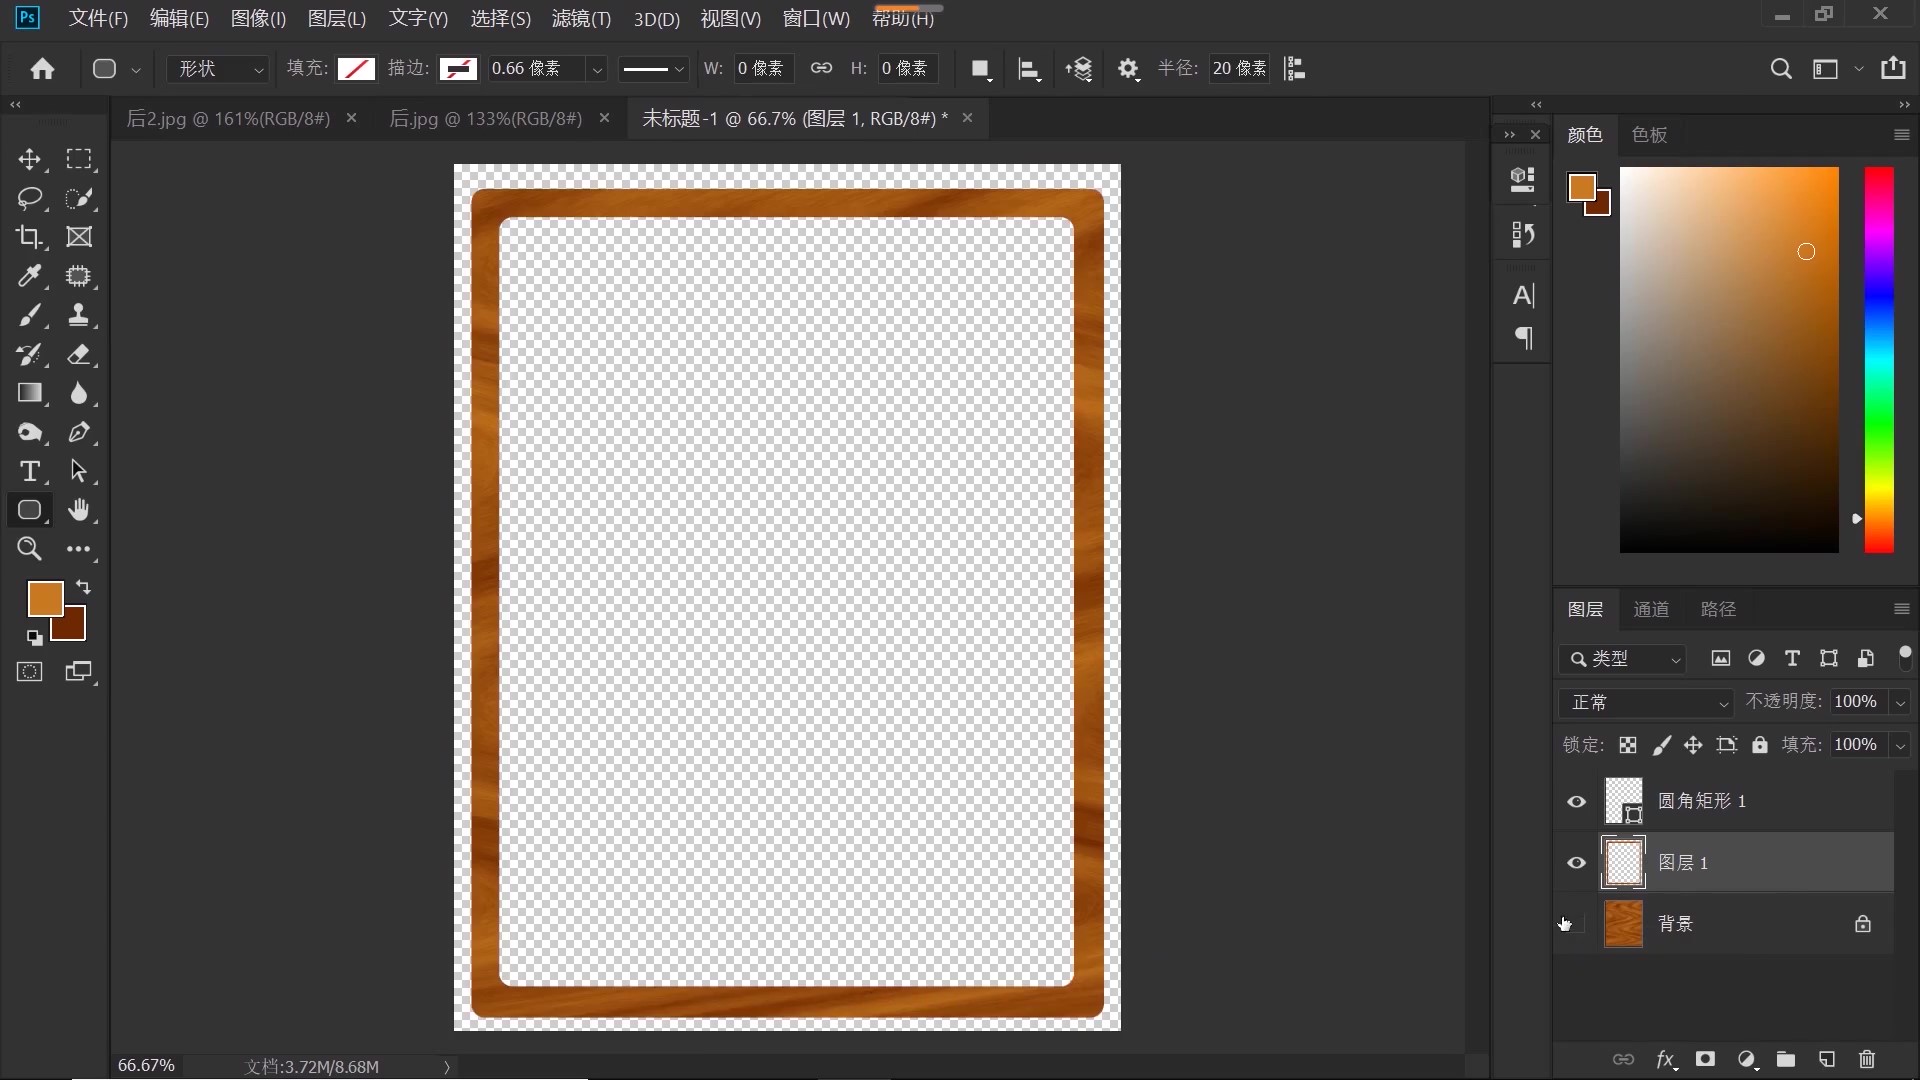Click the delete layer trash icon
This screenshot has width=1920, height=1080.
1866,1059
